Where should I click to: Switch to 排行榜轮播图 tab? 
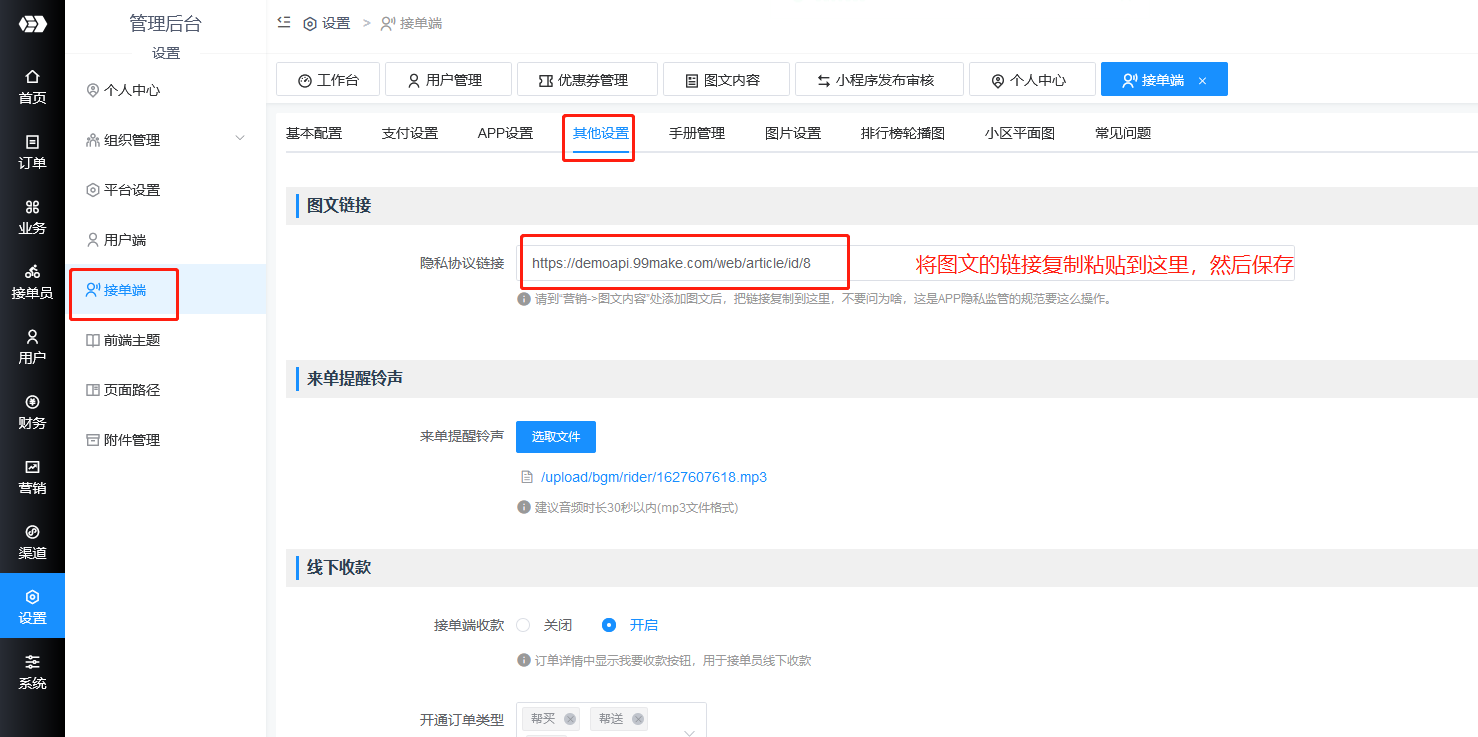903,133
